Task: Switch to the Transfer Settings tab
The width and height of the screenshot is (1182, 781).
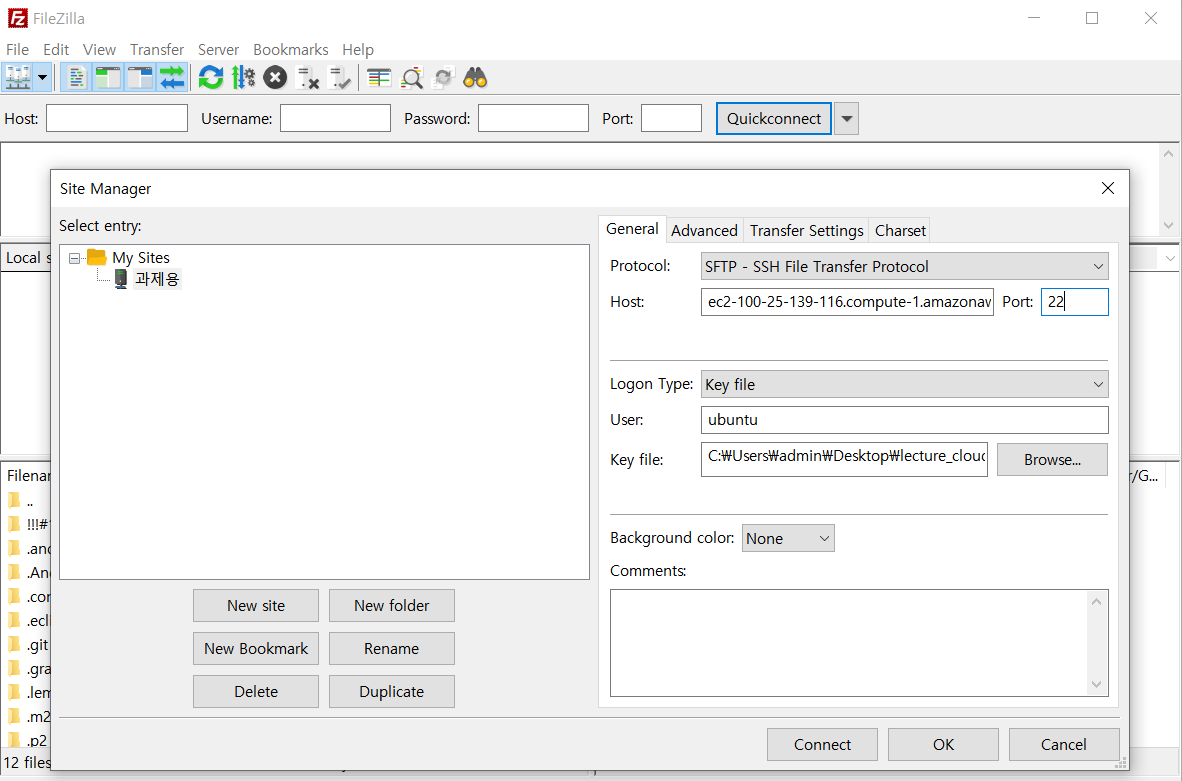Action: [807, 231]
